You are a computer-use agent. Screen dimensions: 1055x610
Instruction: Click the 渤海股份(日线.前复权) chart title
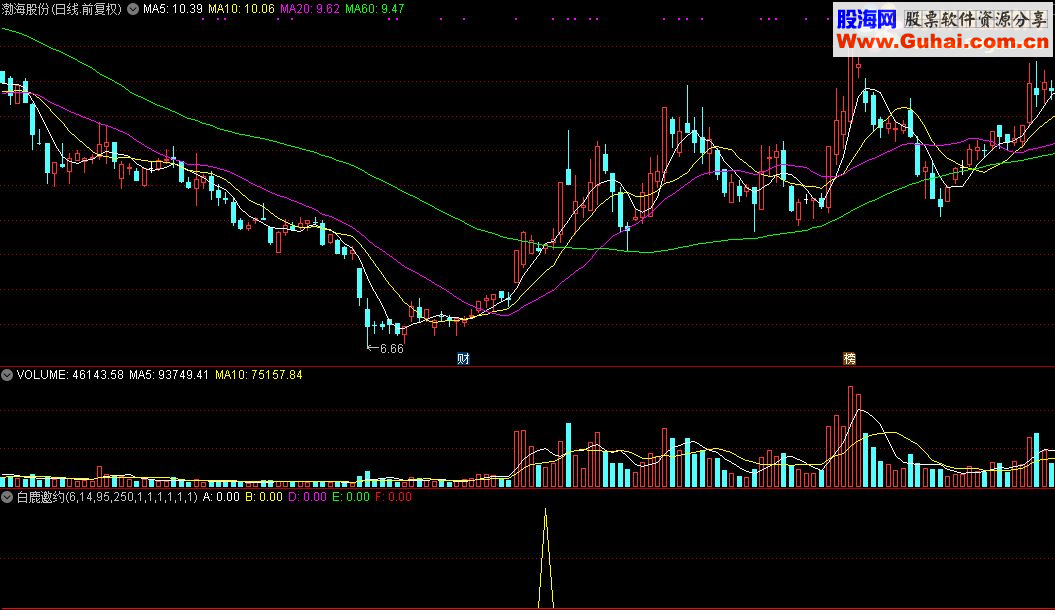coord(62,9)
